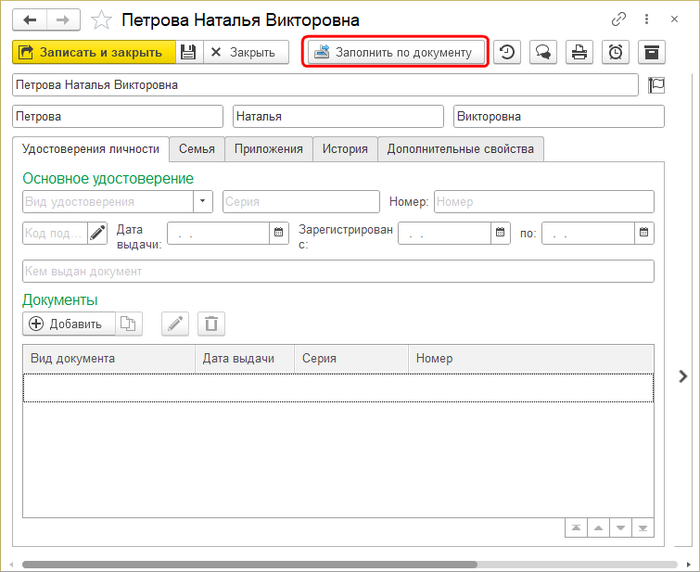Switch to the Семья tab

[197, 149]
